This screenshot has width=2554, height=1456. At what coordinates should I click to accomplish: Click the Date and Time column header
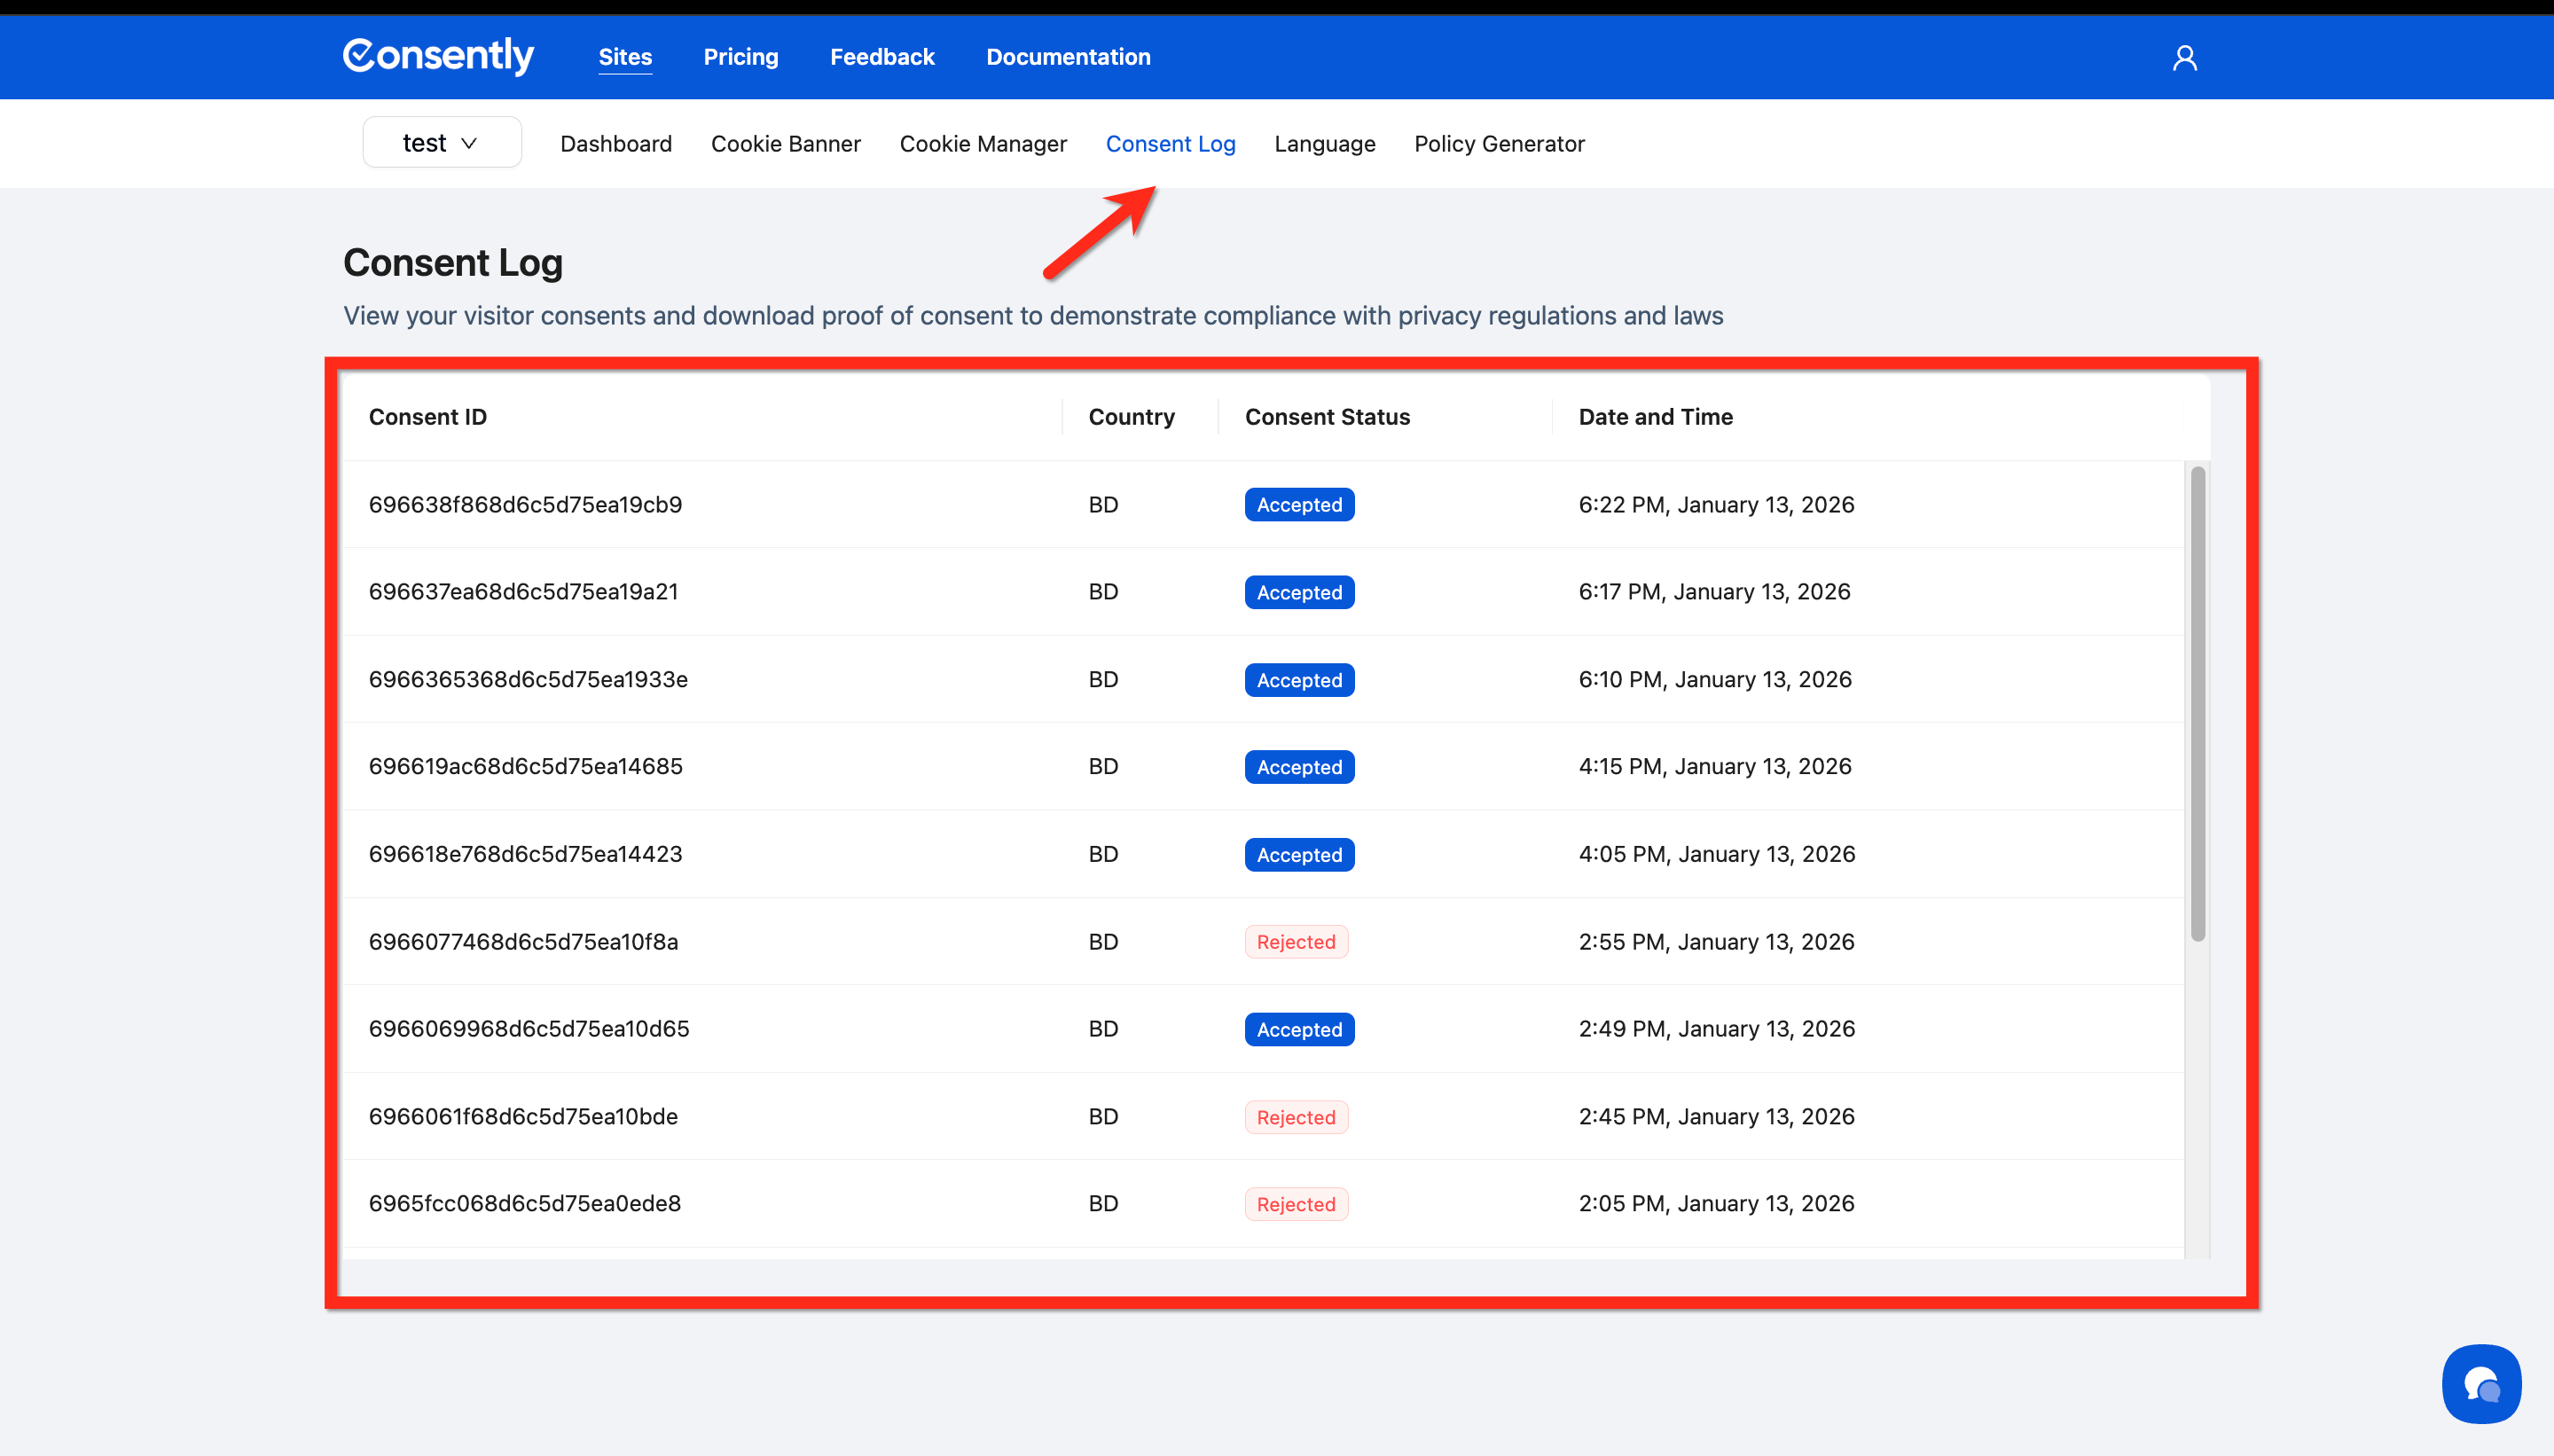[1655, 417]
